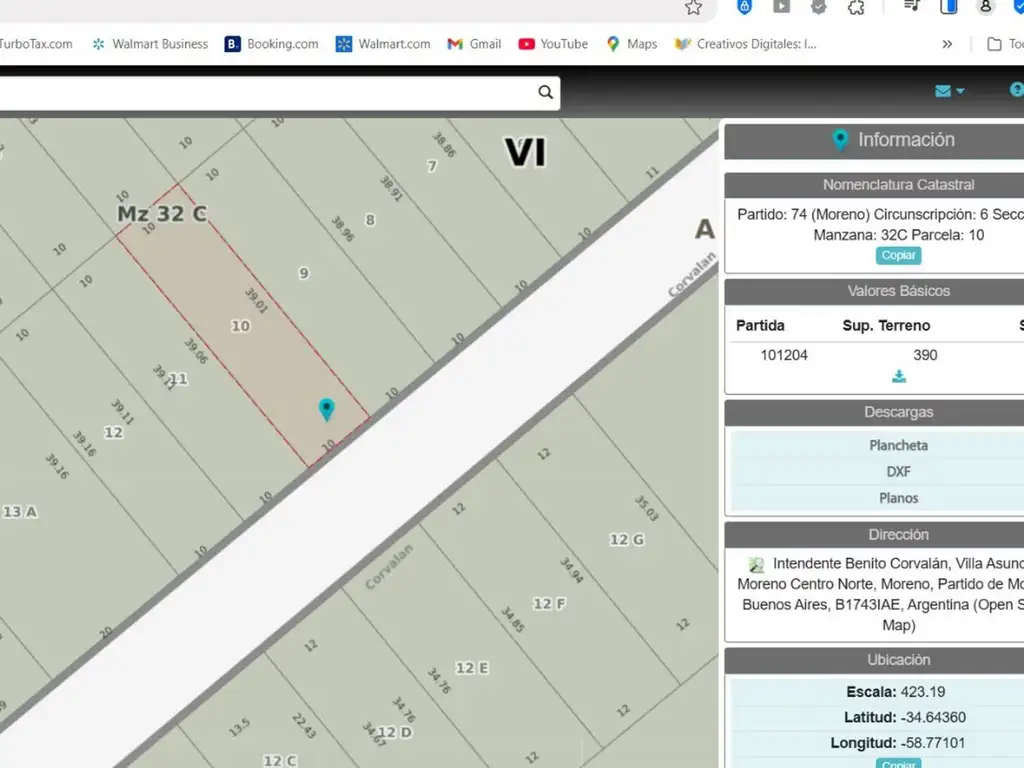The width and height of the screenshot is (1024, 768).
Task: Open the browser extensions puzzle icon
Action: 856,7
